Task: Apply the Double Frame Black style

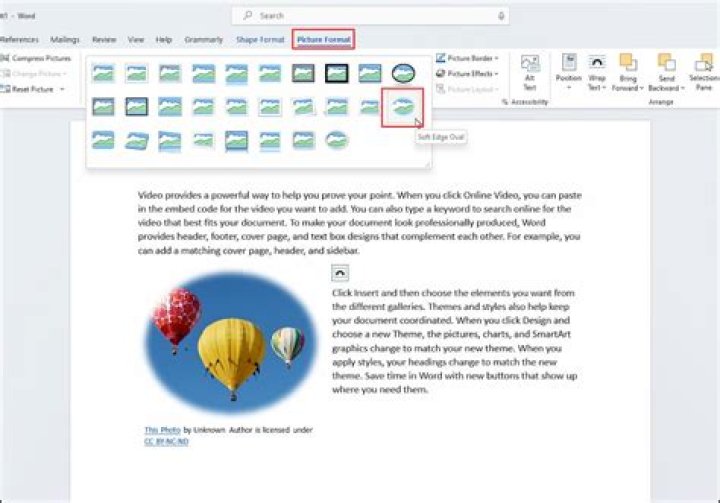Action: click(304, 73)
